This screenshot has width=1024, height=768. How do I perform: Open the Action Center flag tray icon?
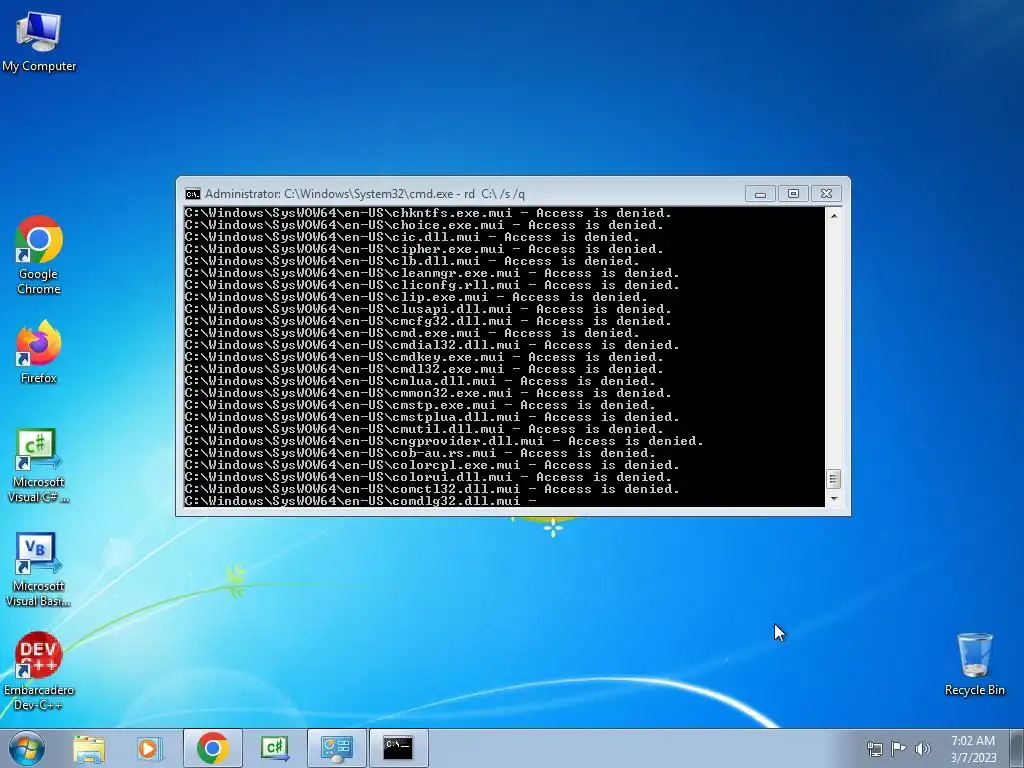(x=899, y=749)
